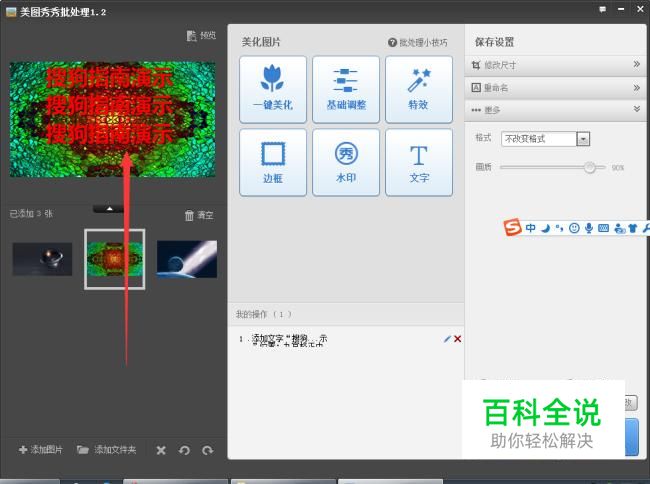Rotate image counterclockwise icon
The image size is (650, 484).
pyautogui.click(x=184, y=450)
